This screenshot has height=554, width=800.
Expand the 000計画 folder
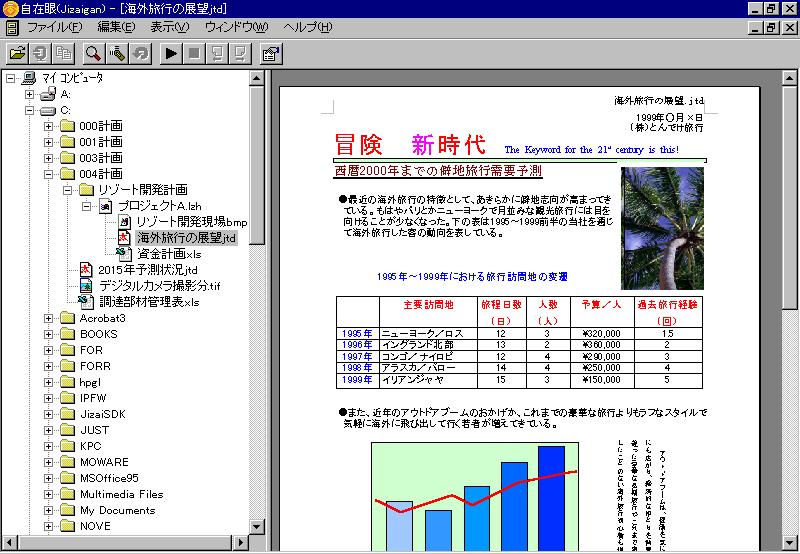pos(49,126)
